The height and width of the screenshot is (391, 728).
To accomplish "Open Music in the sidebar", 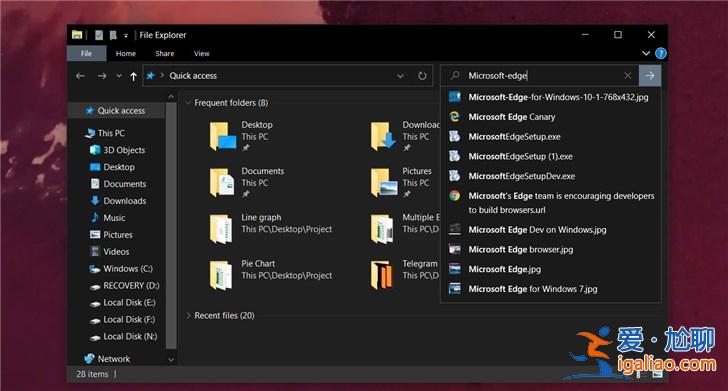I will pyautogui.click(x=108, y=218).
